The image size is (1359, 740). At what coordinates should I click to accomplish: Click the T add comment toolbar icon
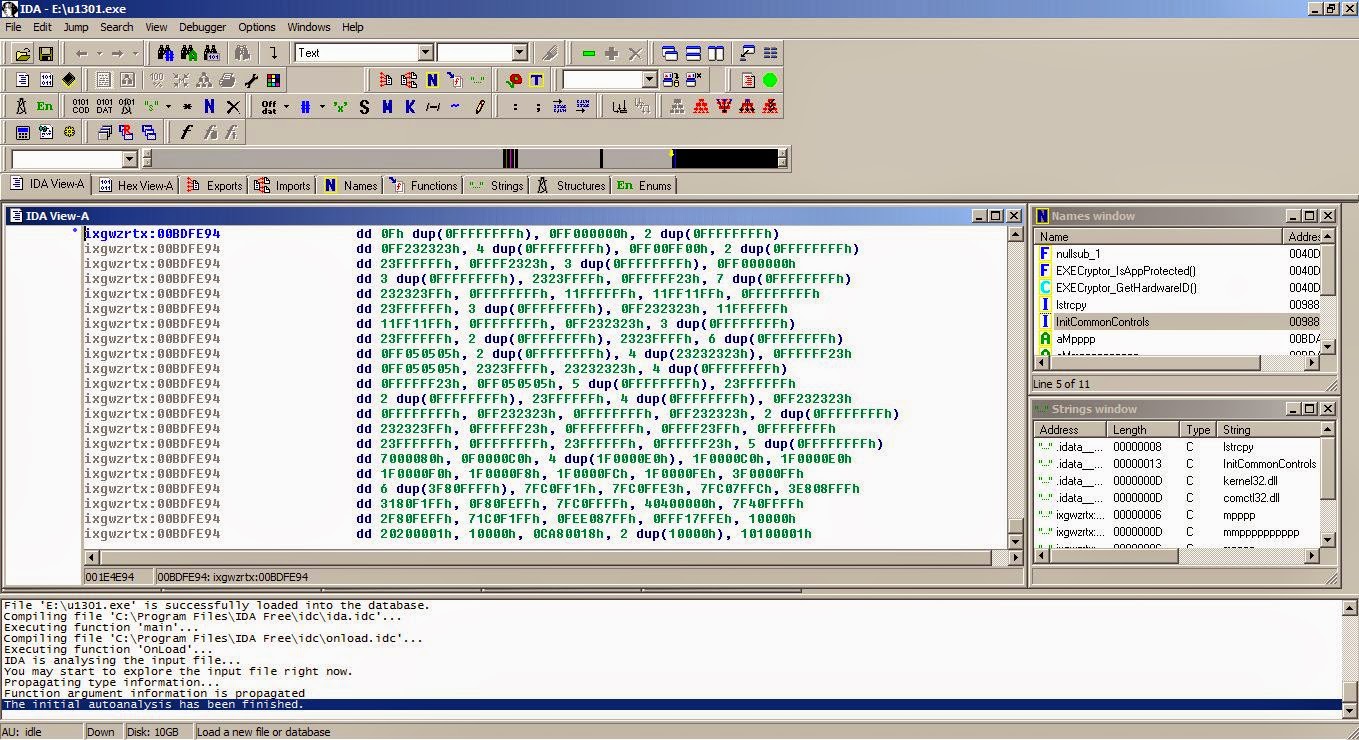pyautogui.click(x=536, y=80)
